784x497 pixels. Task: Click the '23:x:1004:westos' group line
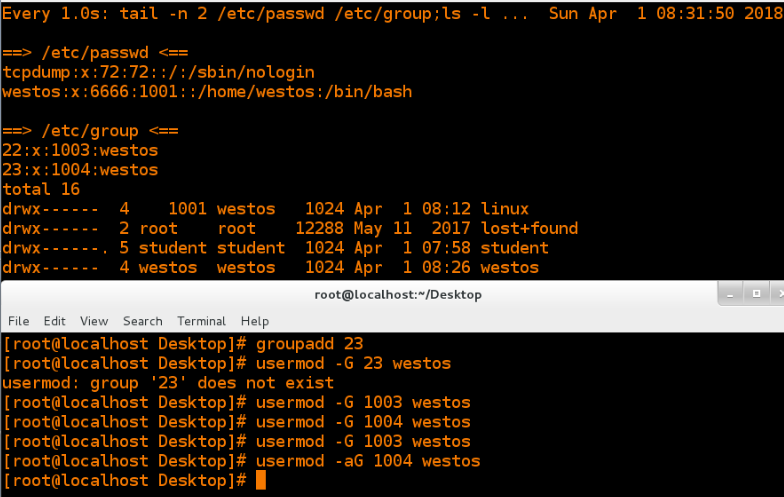click(x=80, y=170)
